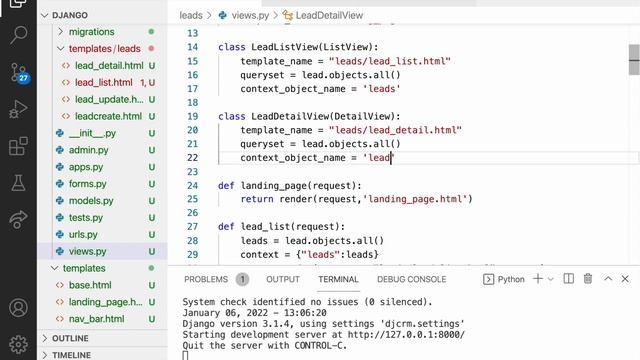
Task: Open apps.py file
Action: tap(86, 167)
